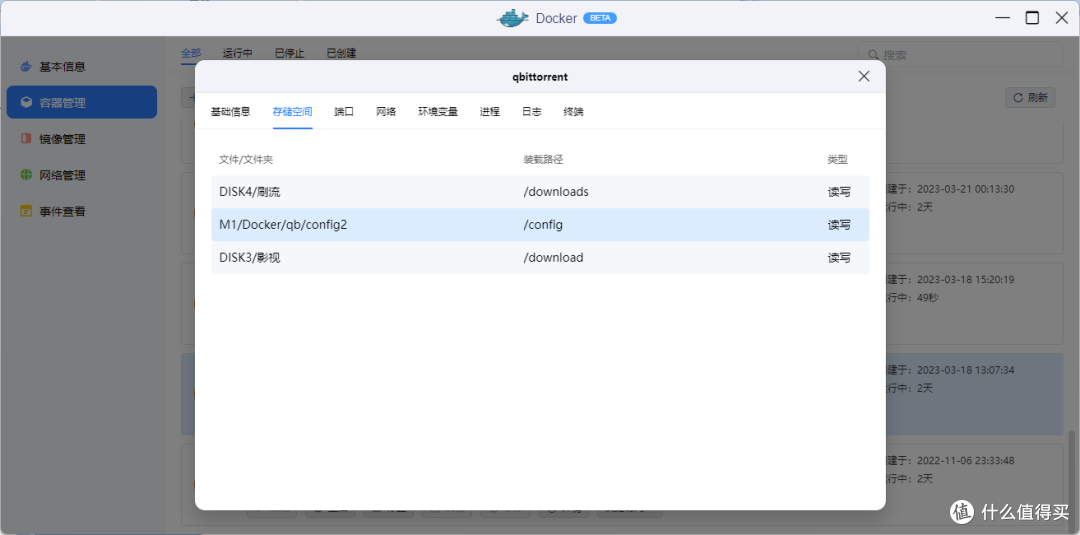
Task: Open 容器管理 in the sidebar
Action: pyautogui.click(x=82, y=103)
